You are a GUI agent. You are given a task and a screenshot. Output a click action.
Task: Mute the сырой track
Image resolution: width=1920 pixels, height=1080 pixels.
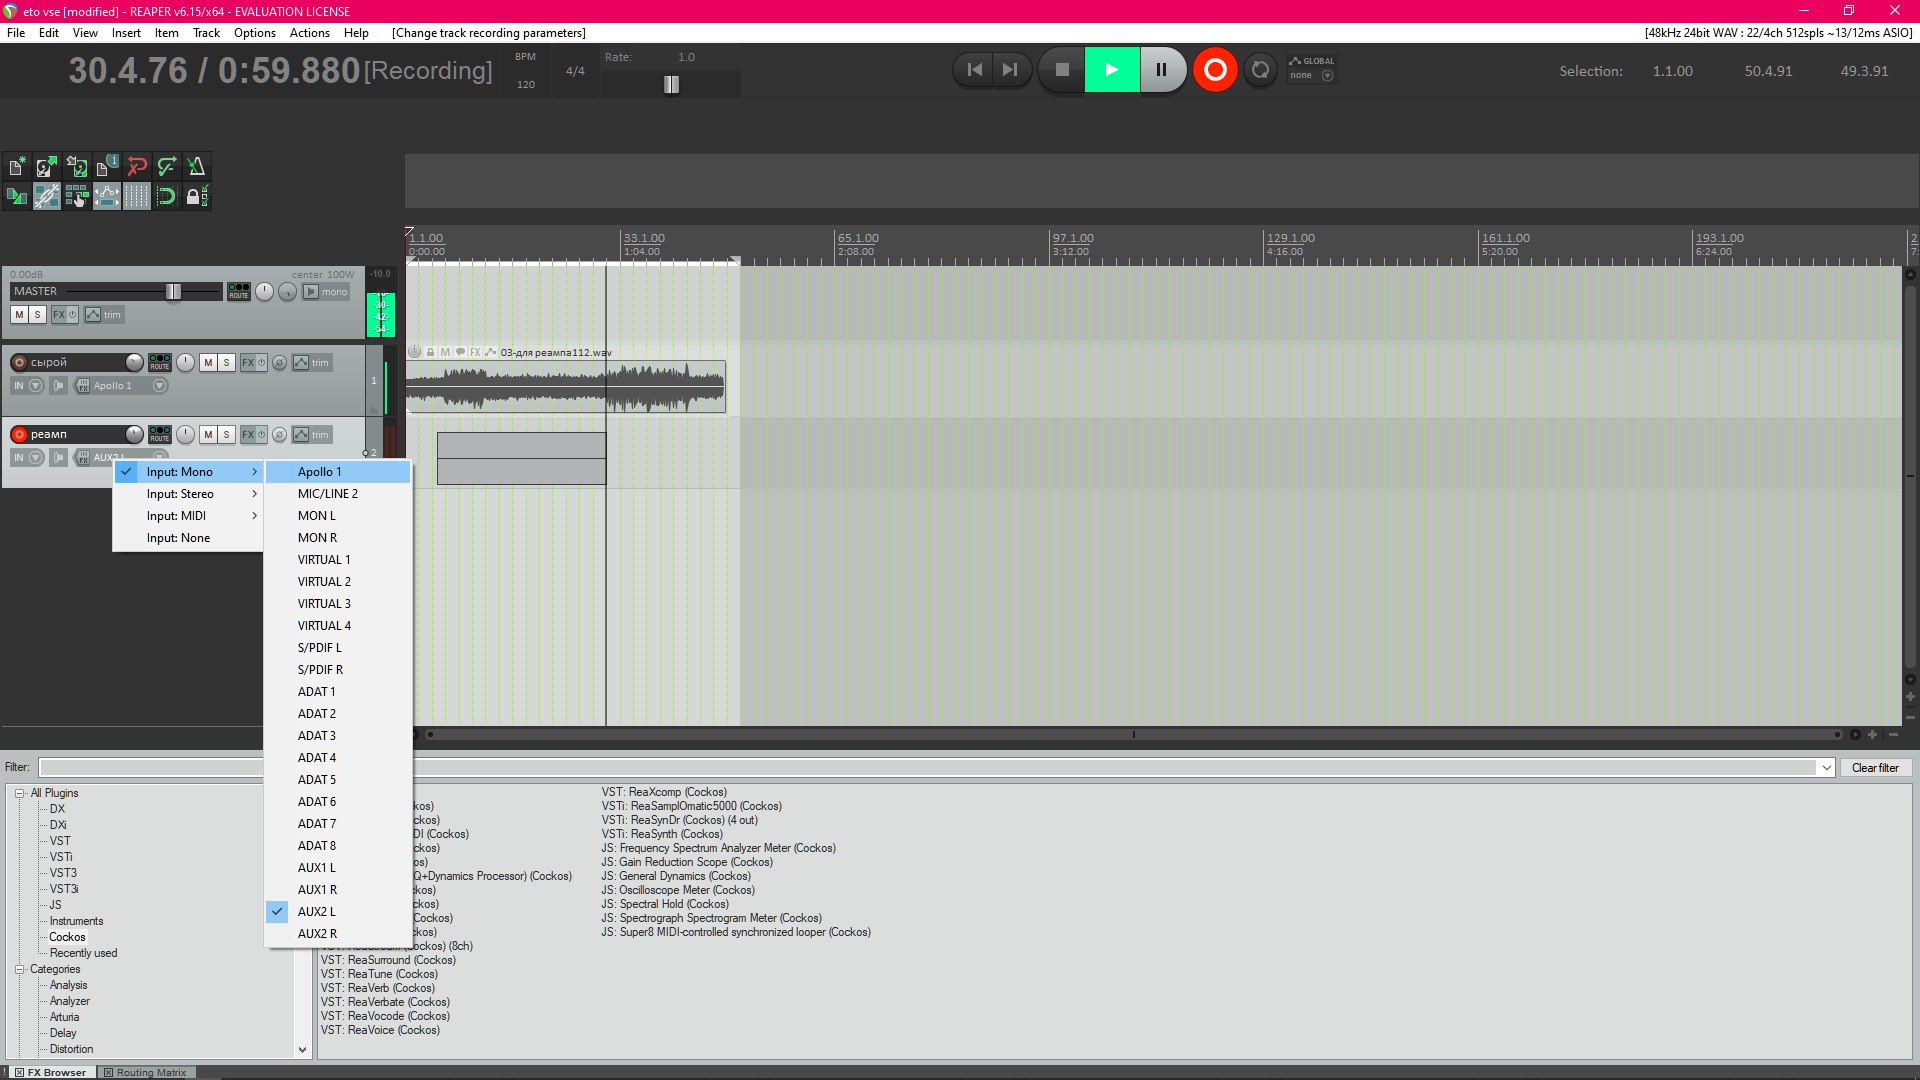pyautogui.click(x=208, y=362)
